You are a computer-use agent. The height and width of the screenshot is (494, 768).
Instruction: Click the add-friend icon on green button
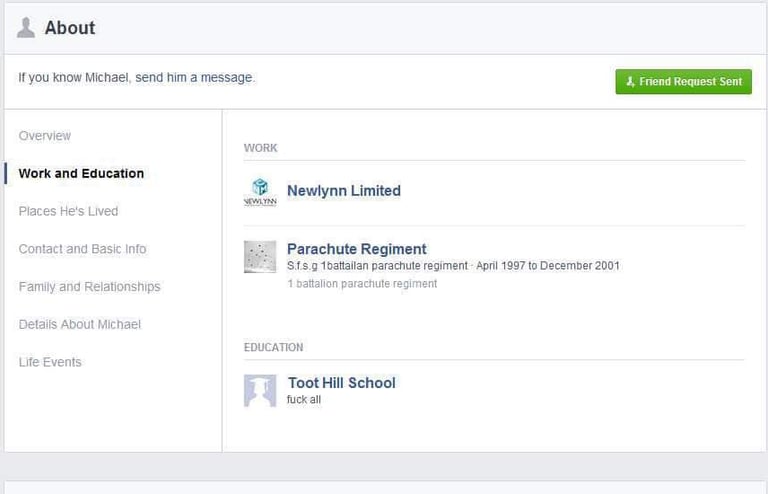[630, 82]
